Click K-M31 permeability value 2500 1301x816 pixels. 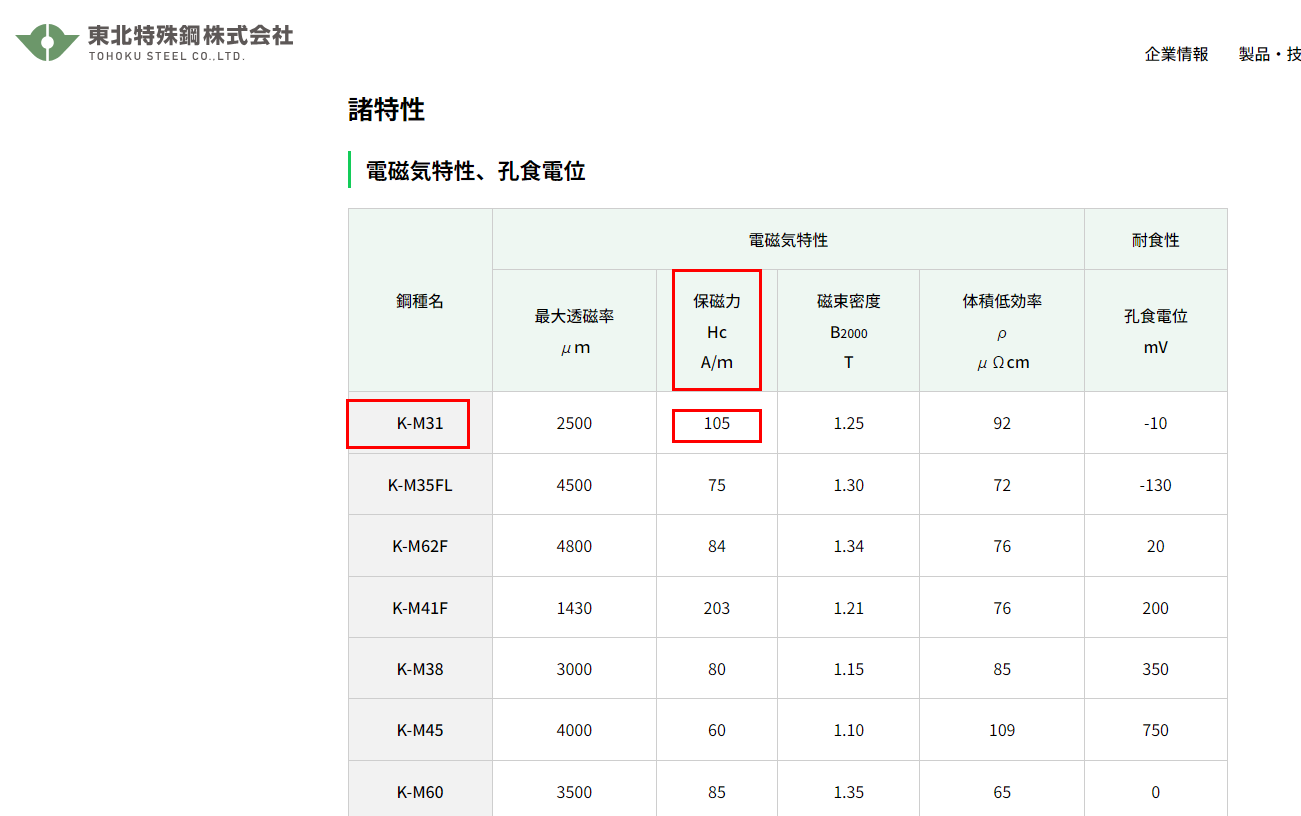tap(574, 423)
